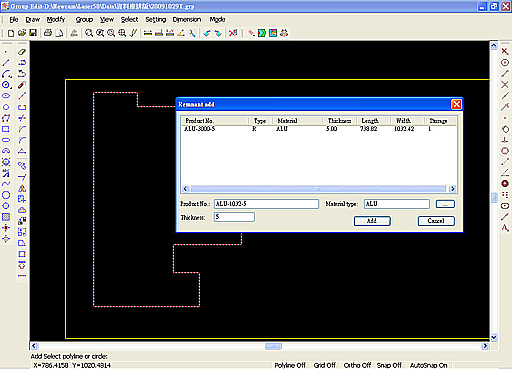Select the ALU-3000-5 row in remnant list
The image size is (512, 369).
click(319, 129)
